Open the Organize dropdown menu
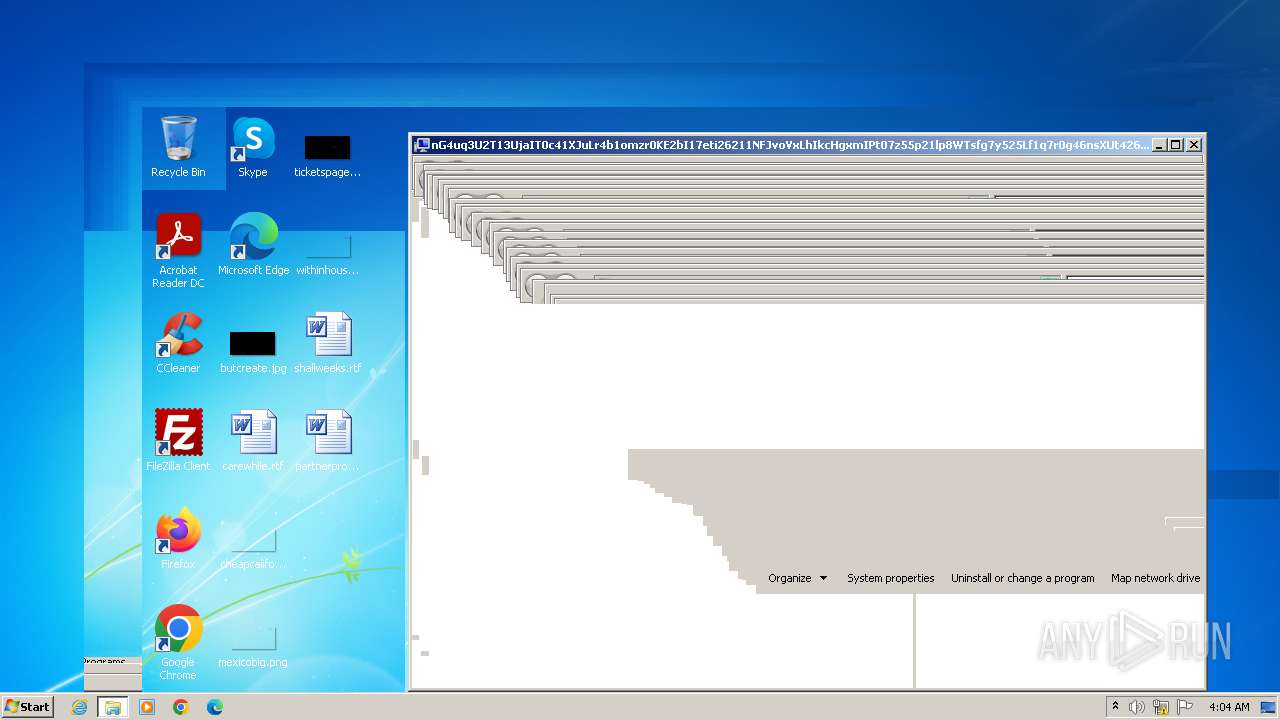 coord(797,578)
